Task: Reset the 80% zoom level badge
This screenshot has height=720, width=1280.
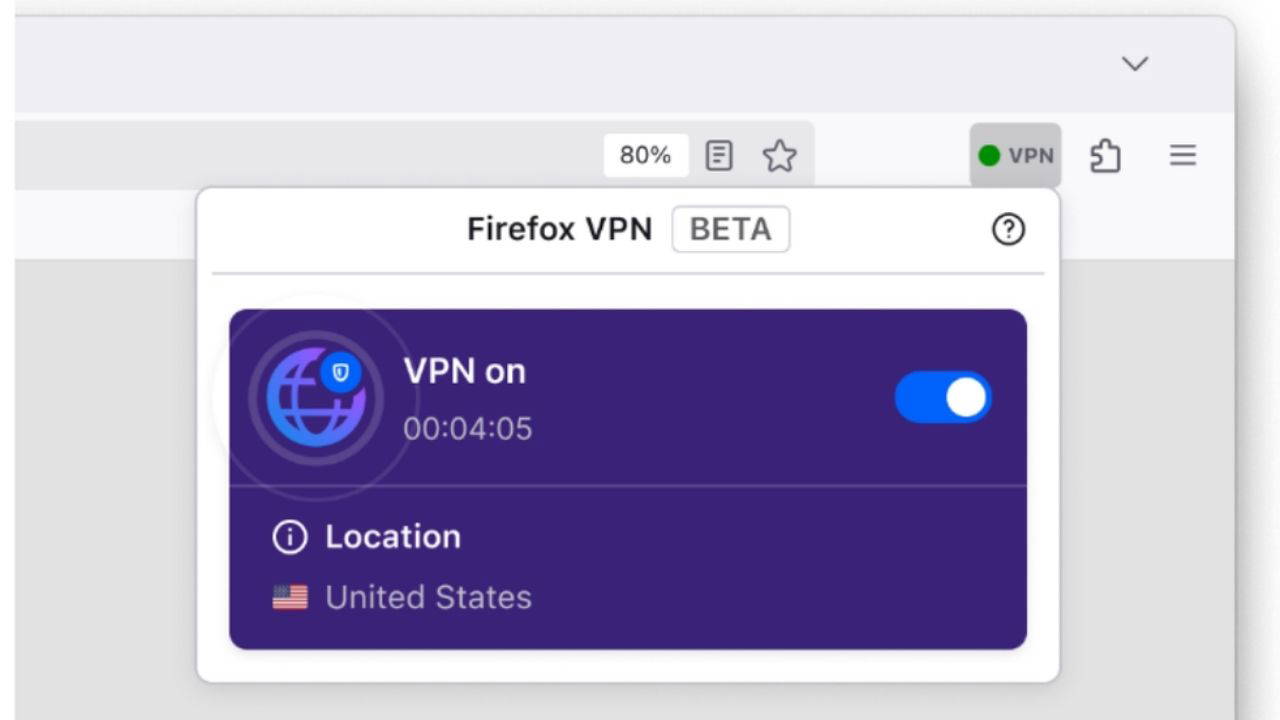Action: pyautogui.click(x=645, y=155)
